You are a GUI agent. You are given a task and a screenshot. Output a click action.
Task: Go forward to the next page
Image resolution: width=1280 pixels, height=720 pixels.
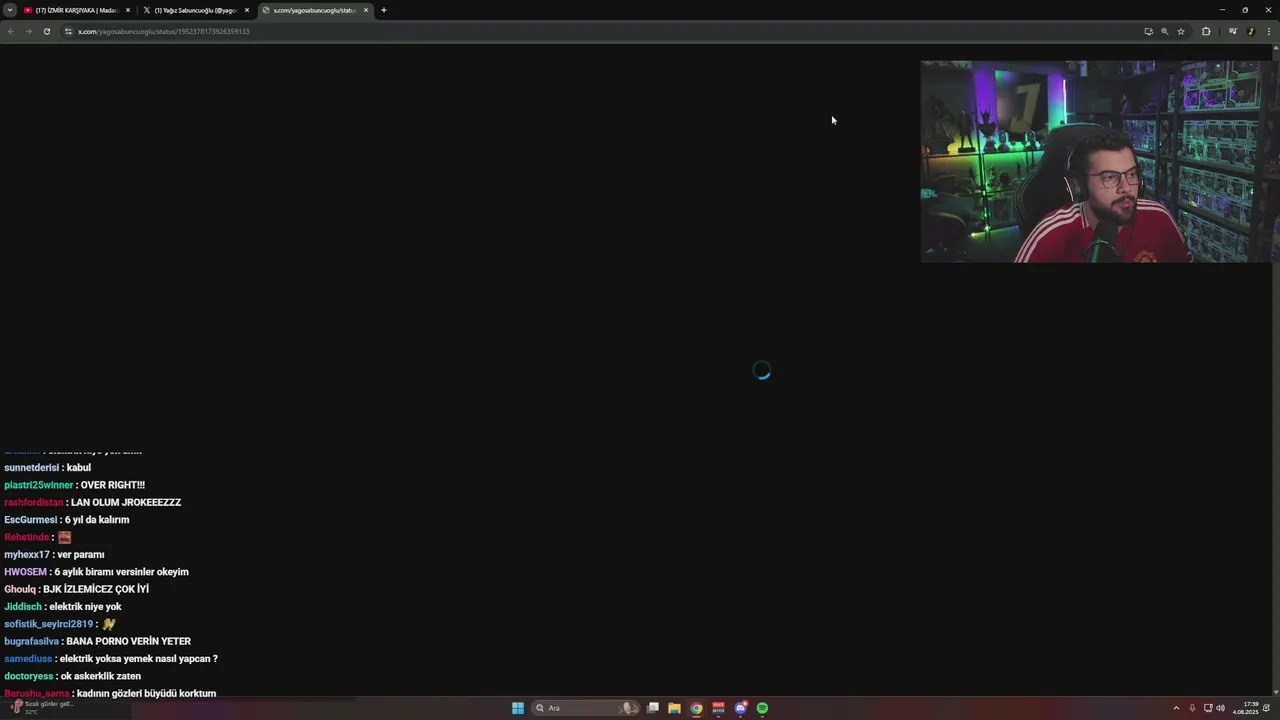tap(28, 31)
